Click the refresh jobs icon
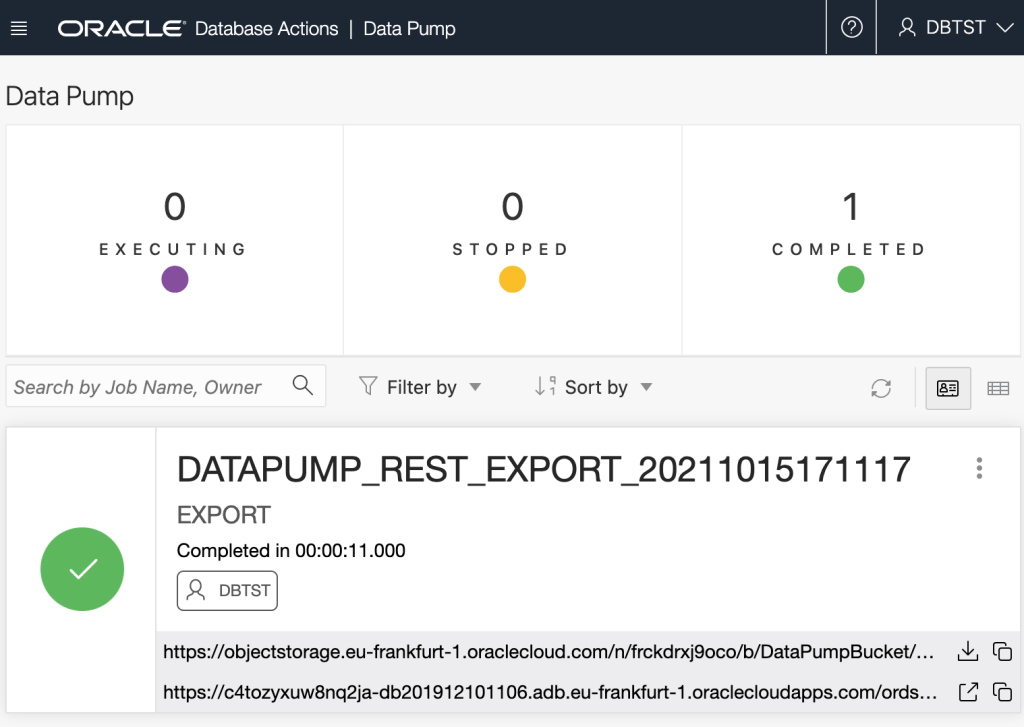This screenshot has width=1024, height=727. (x=881, y=388)
